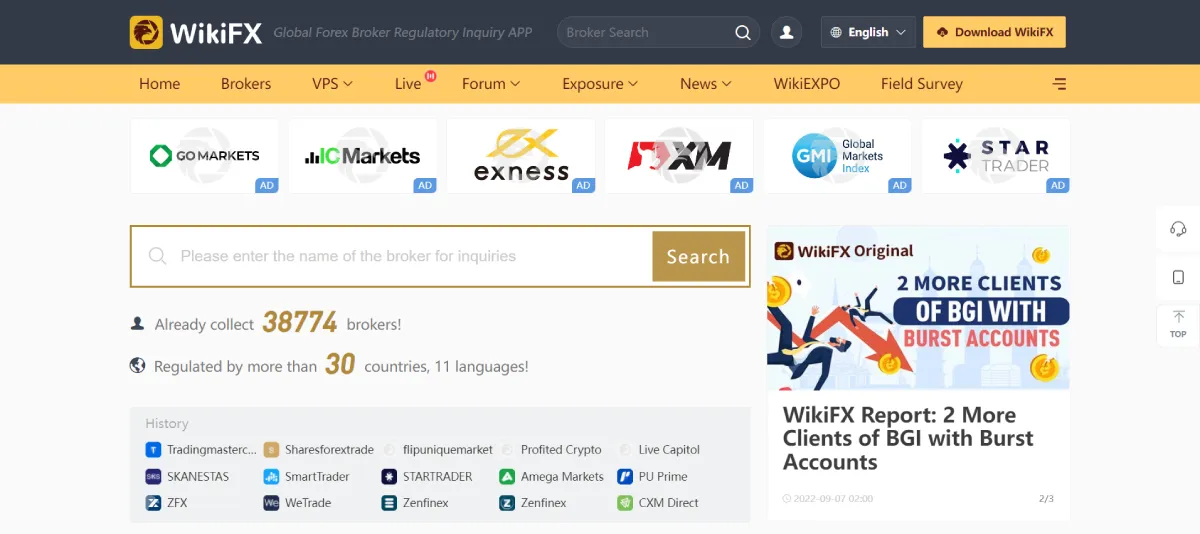This screenshot has height=534, width=1200.
Task: Click the gold Search button
Action: 698,257
